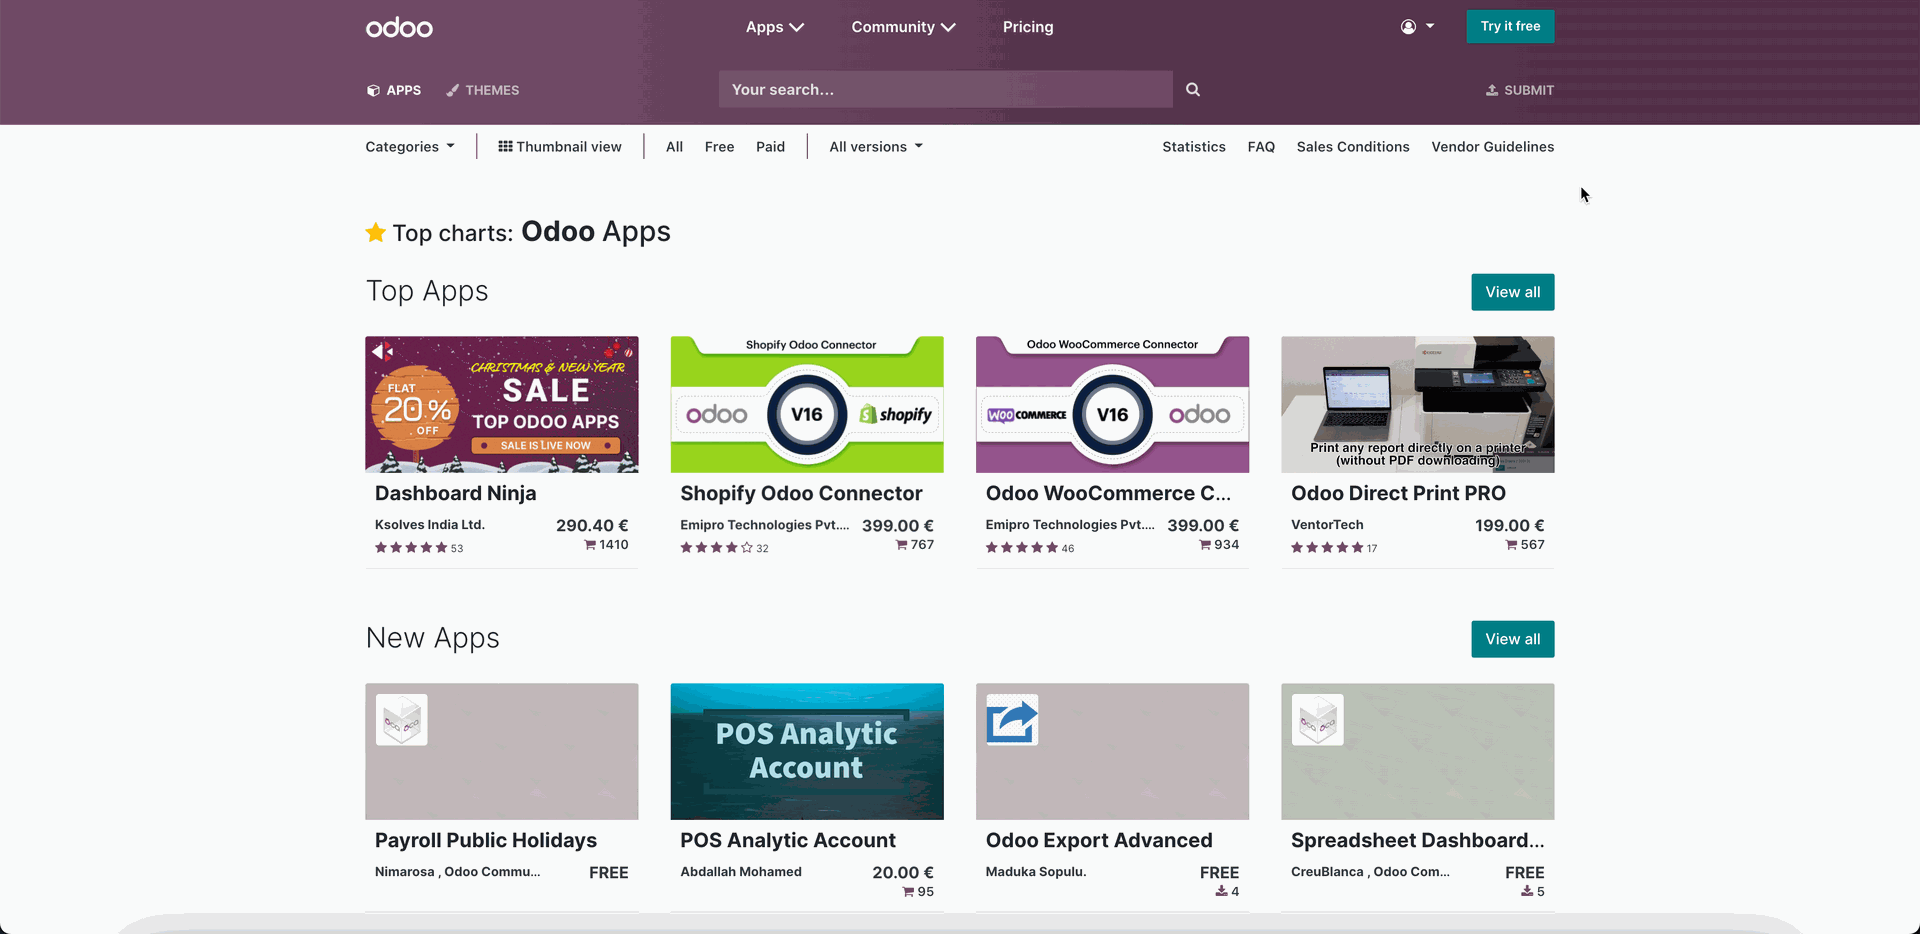Click the star rating on Dashboard Ninja
The width and height of the screenshot is (1920, 934).
[x=411, y=547]
